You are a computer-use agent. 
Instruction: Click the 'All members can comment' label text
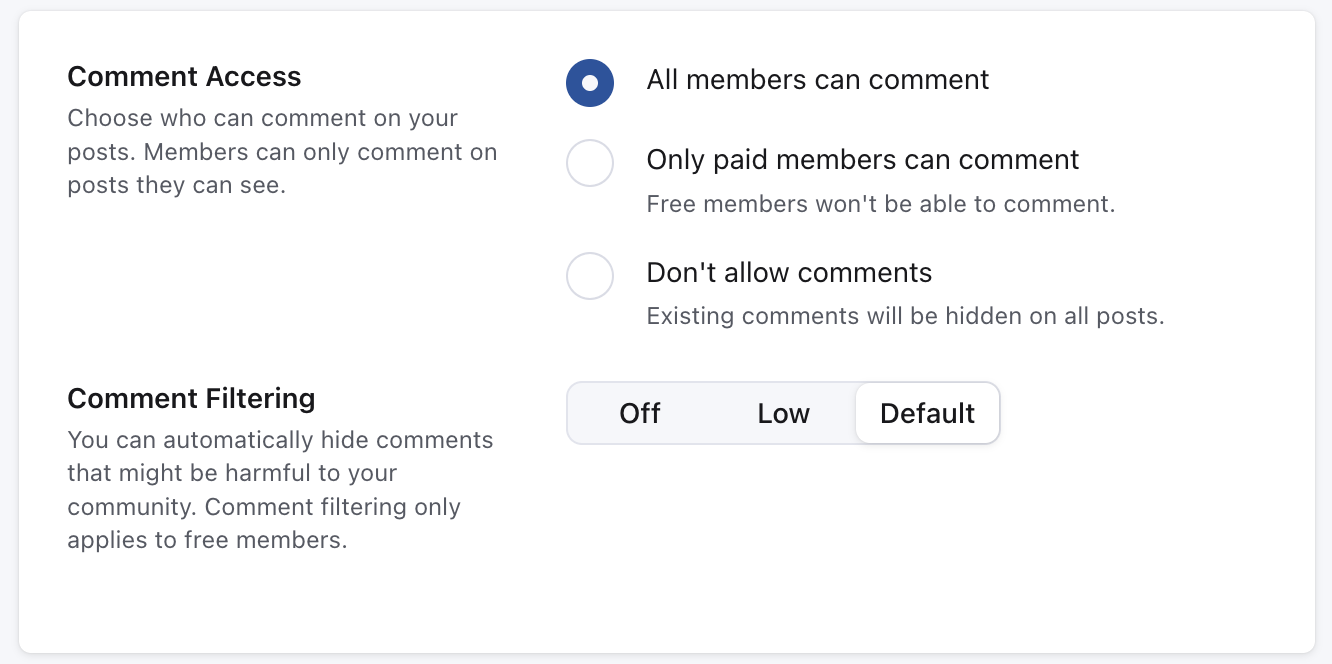click(x=817, y=79)
